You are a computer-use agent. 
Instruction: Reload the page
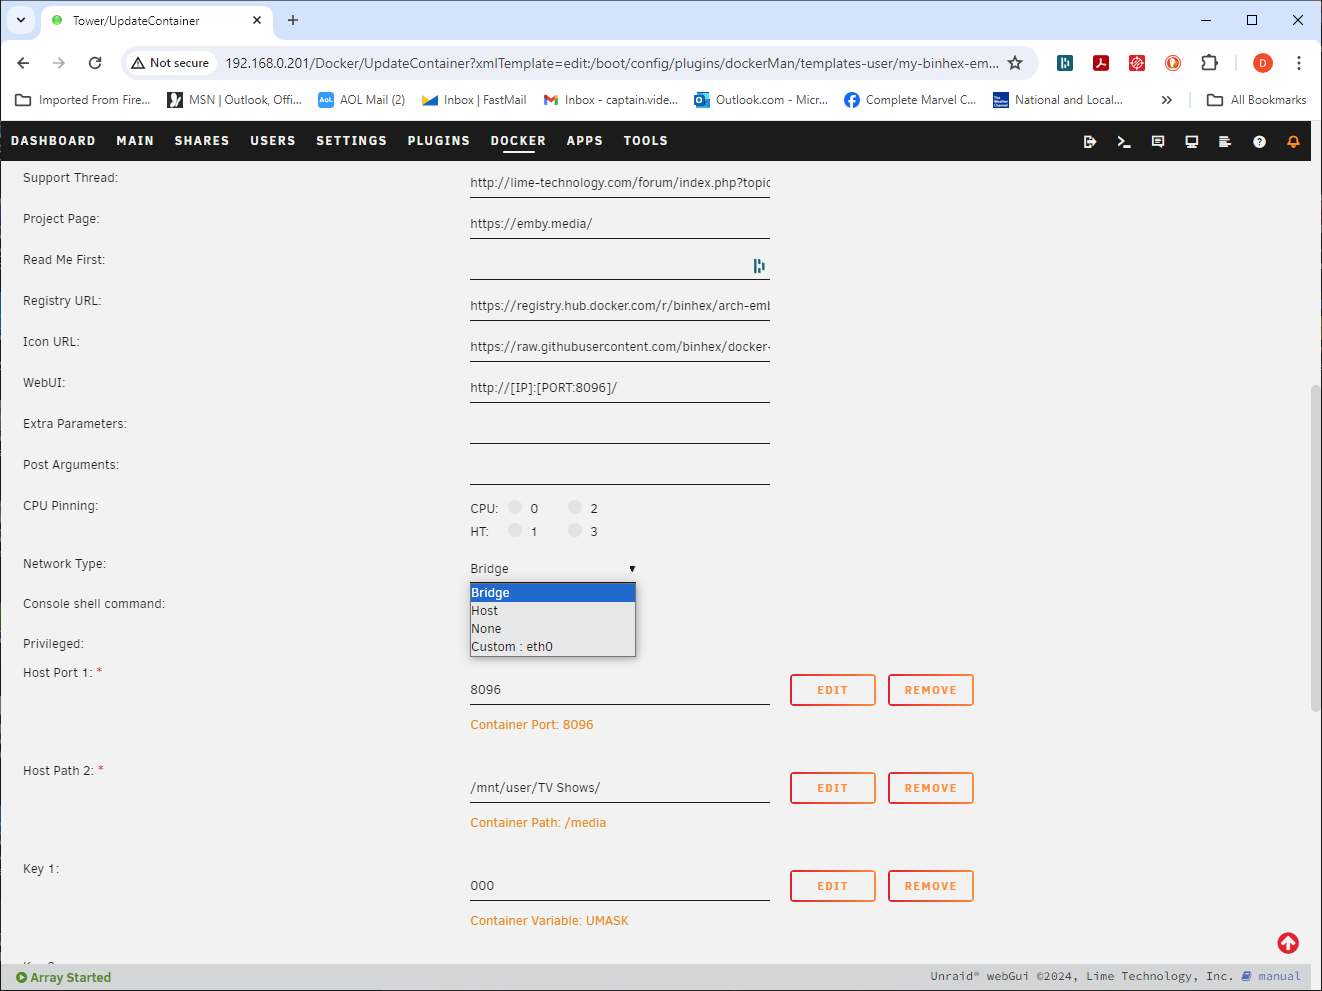[x=95, y=63]
